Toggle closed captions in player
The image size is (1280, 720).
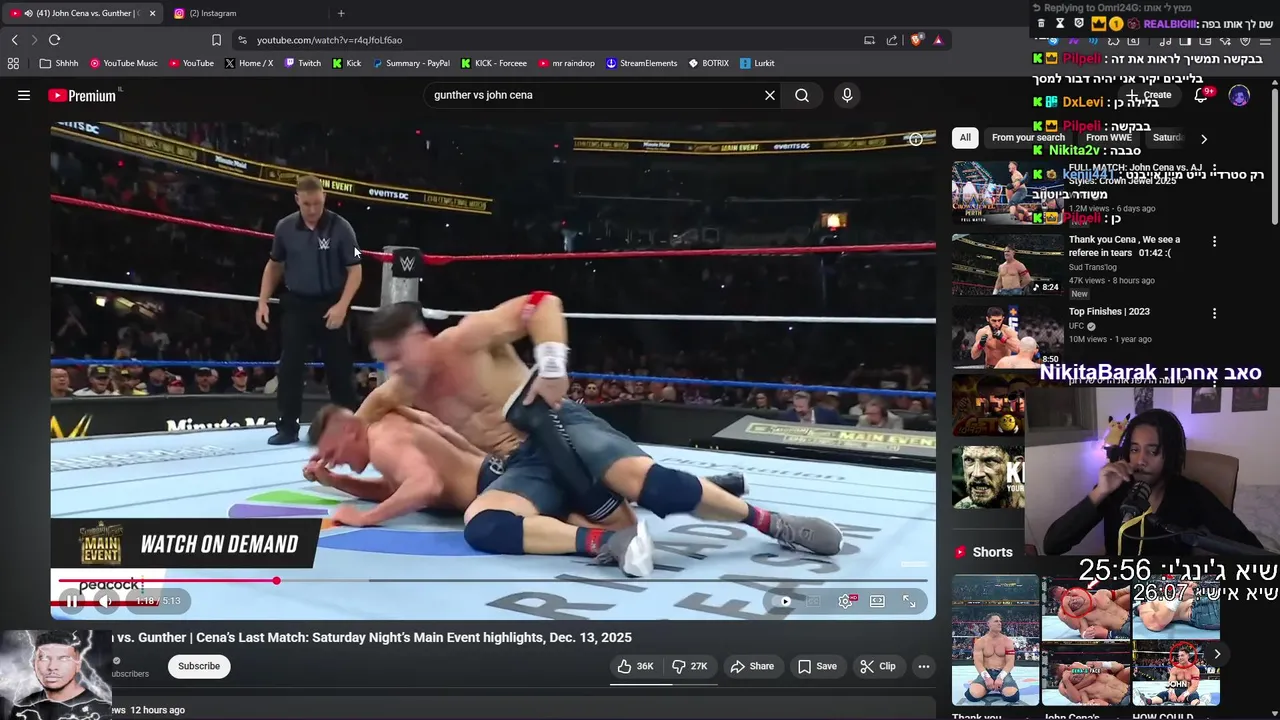[x=814, y=601]
